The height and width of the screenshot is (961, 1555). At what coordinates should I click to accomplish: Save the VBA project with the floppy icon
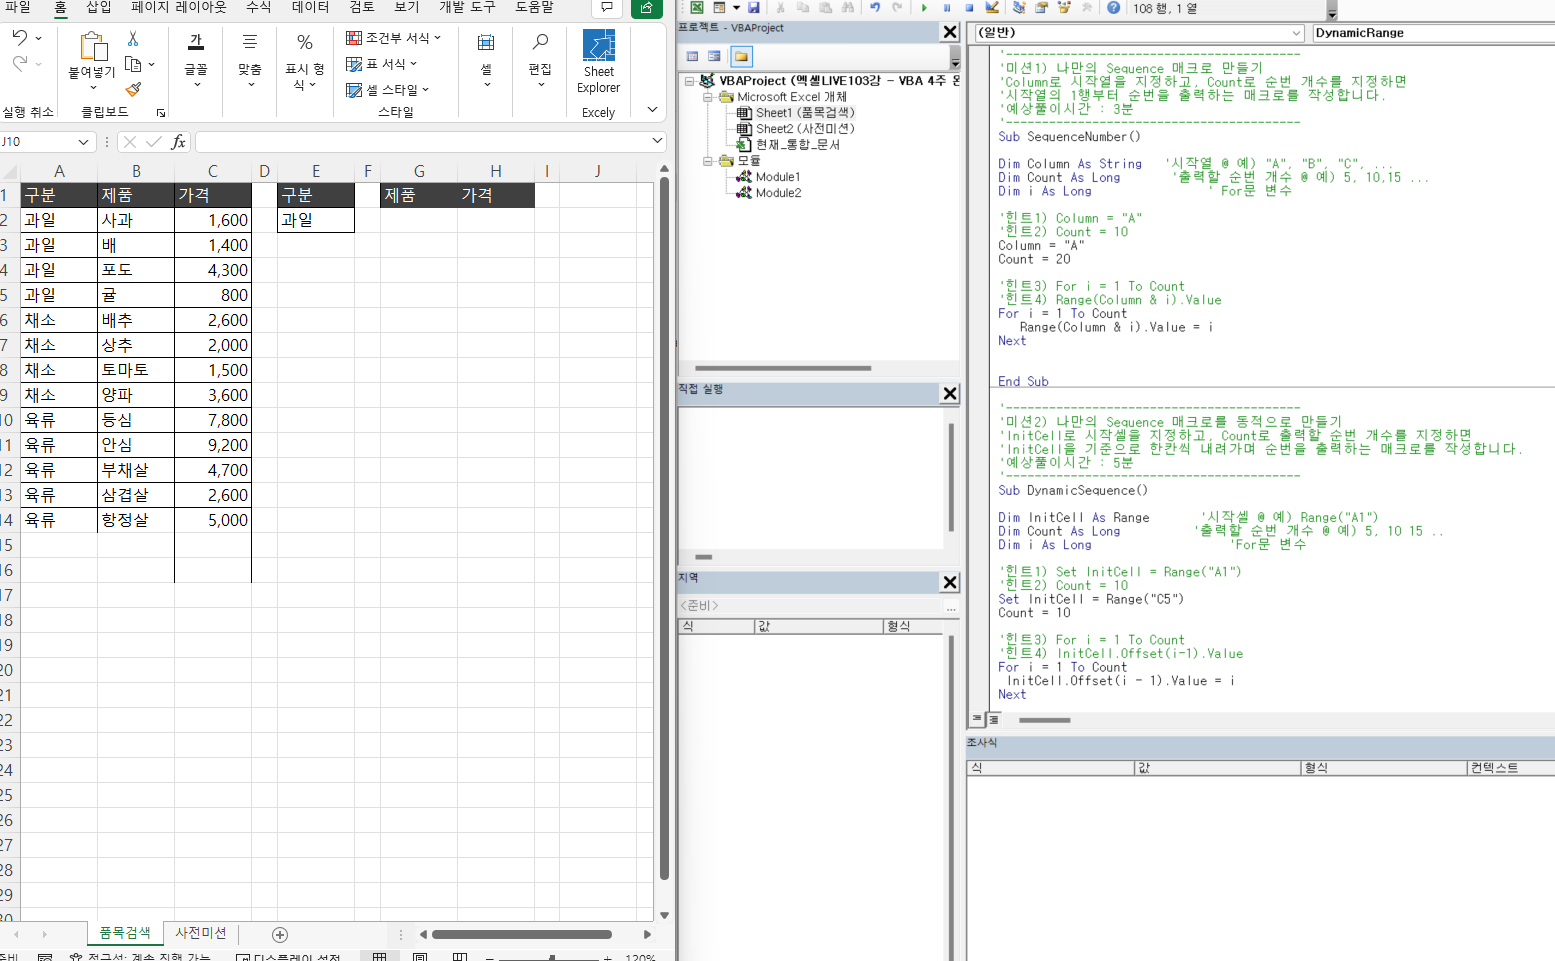pos(754,7)
